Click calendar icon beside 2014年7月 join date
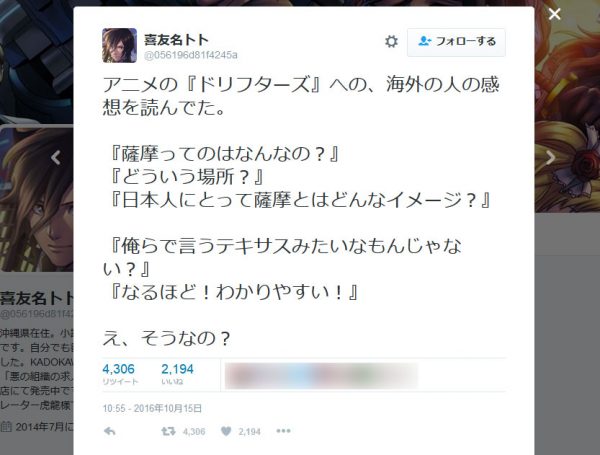This screenshot has height=455, width=600. (x=6, y=426)
